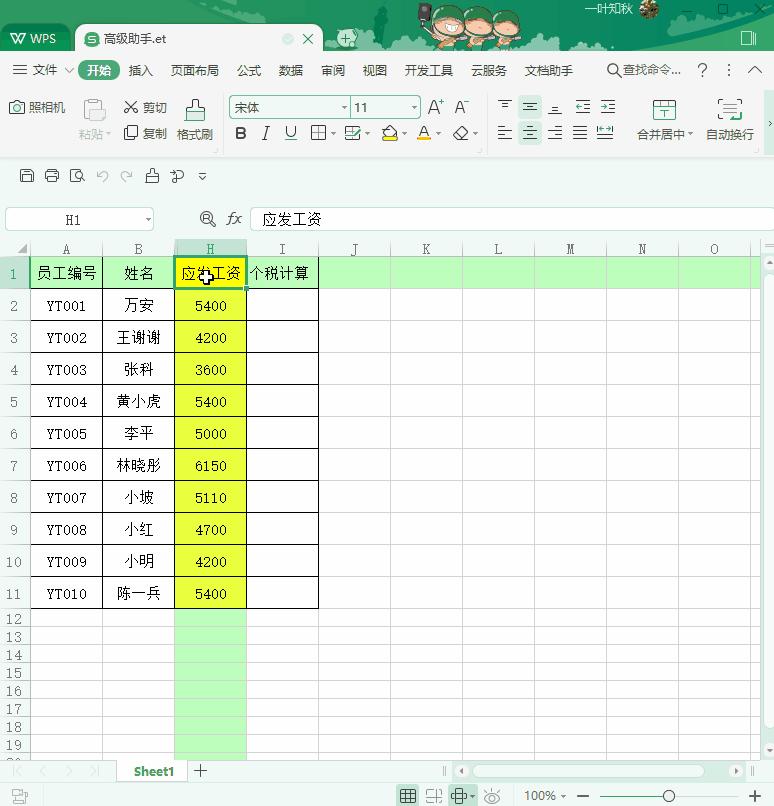Apply font color A
The height and width of the screenshot is (806, 774).
[424, 133]
